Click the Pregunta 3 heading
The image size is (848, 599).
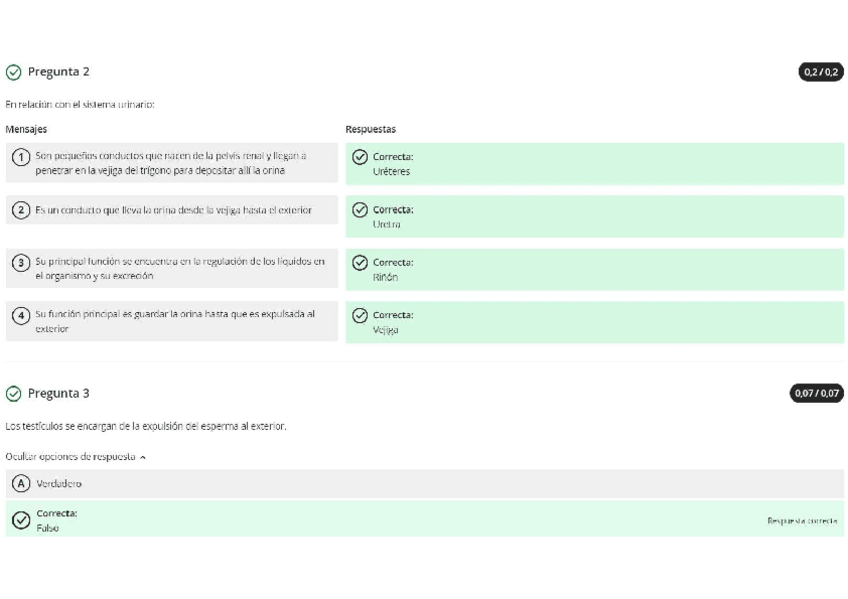58,394
